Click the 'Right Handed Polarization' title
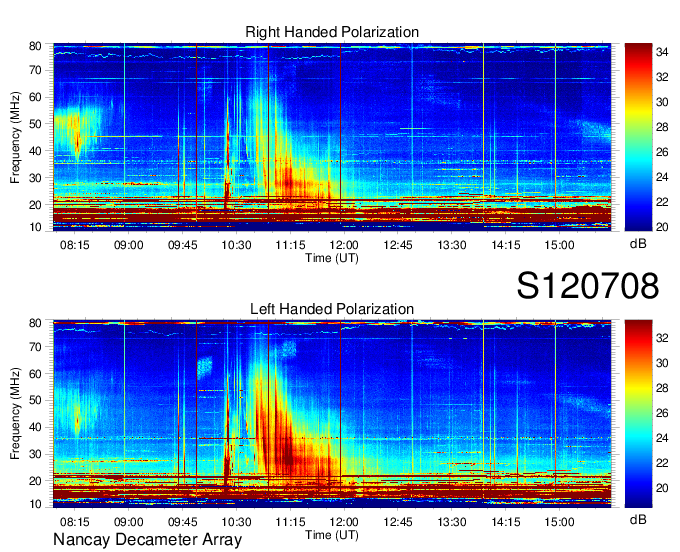Viewport: 680px width, 552px height. click(x=332, y=32)
